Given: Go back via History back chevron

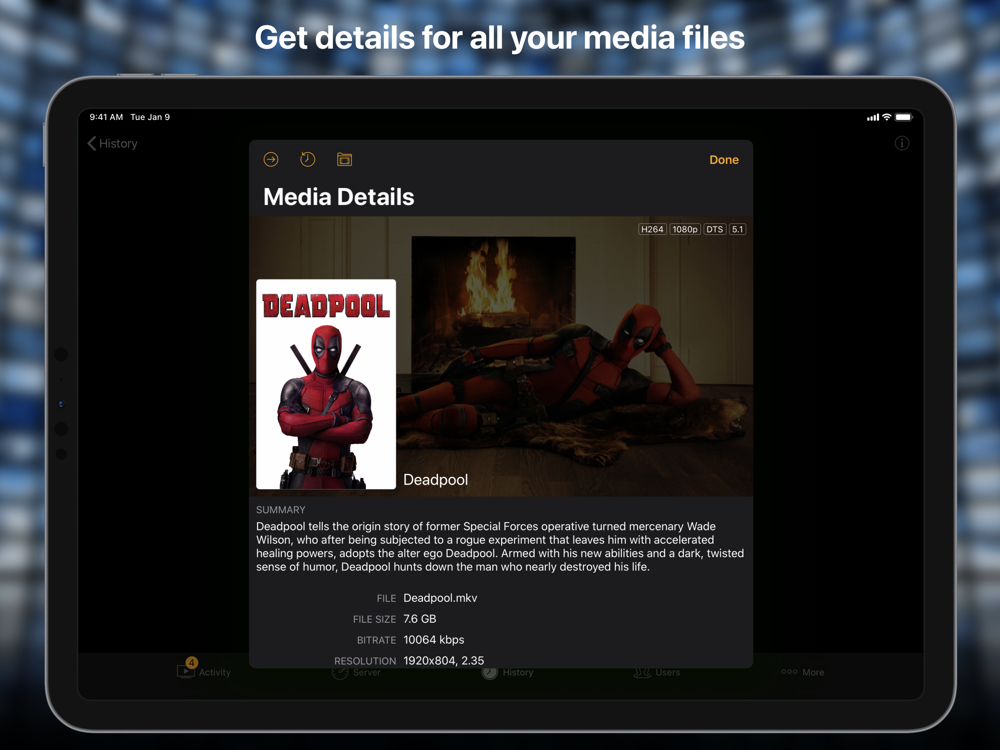Looking at the screenshot, I should (x=113, y=143).
